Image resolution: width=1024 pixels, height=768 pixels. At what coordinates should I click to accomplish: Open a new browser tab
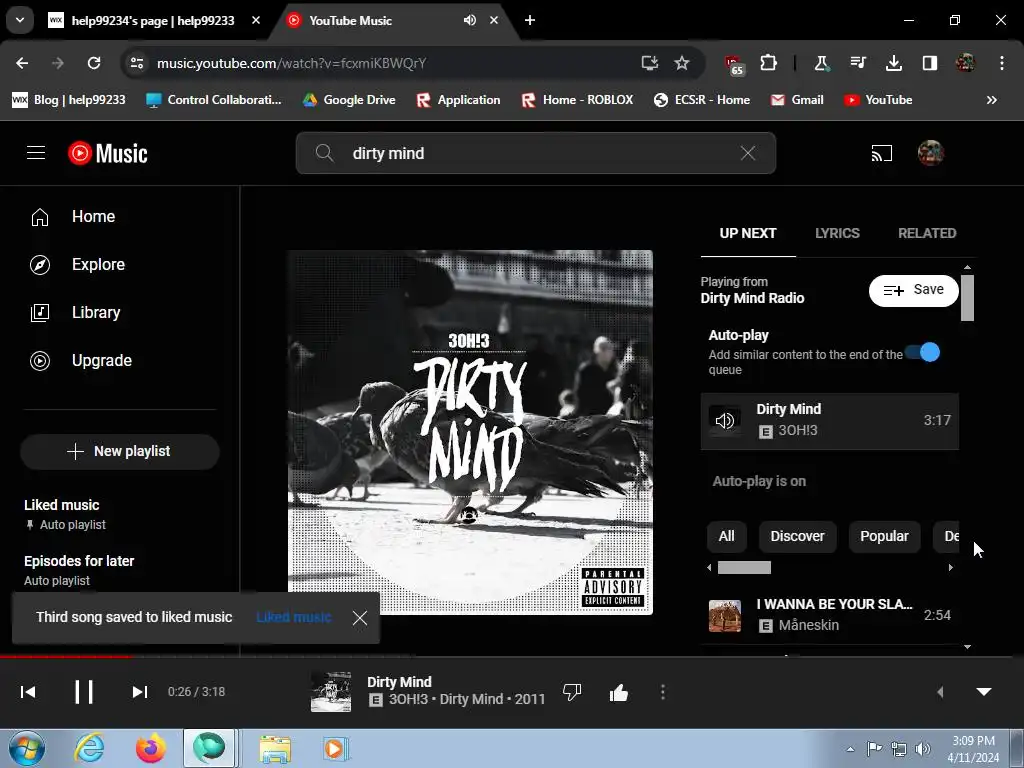pyautogui.click(x=530, y=20)
